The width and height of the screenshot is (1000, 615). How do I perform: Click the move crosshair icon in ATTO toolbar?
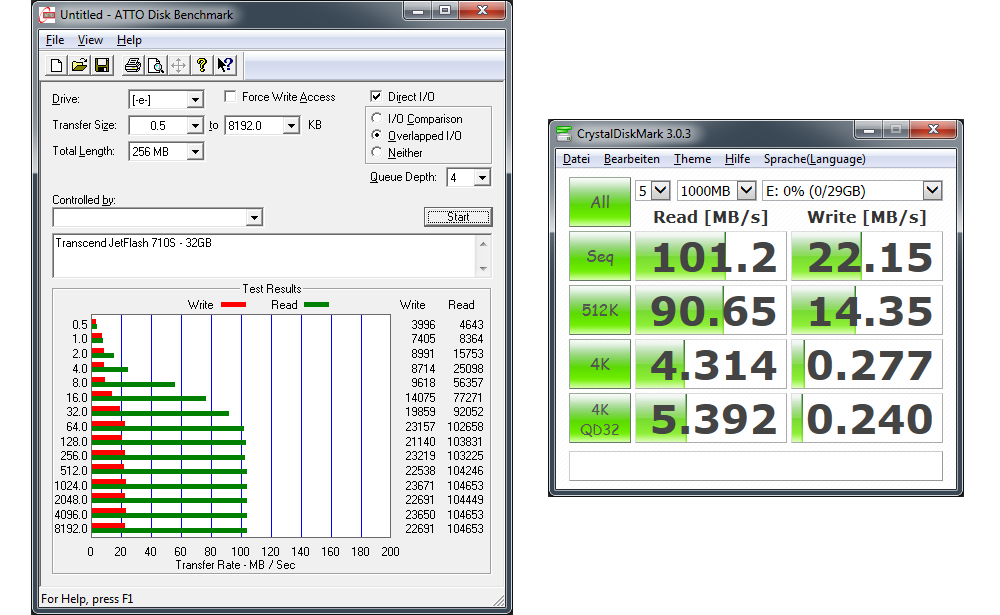[179, 65]
